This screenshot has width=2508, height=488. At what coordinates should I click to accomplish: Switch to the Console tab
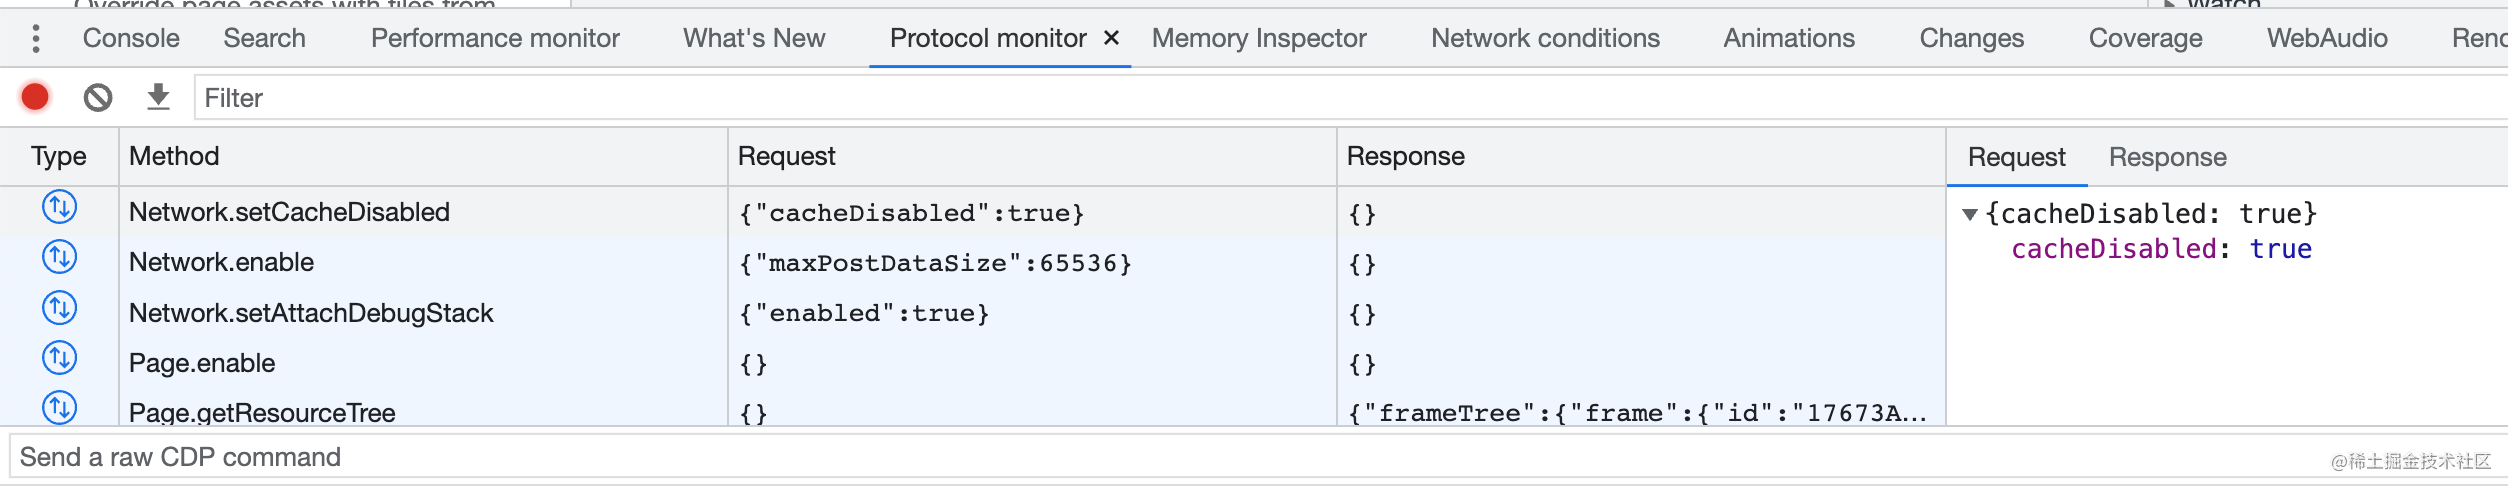131,38
